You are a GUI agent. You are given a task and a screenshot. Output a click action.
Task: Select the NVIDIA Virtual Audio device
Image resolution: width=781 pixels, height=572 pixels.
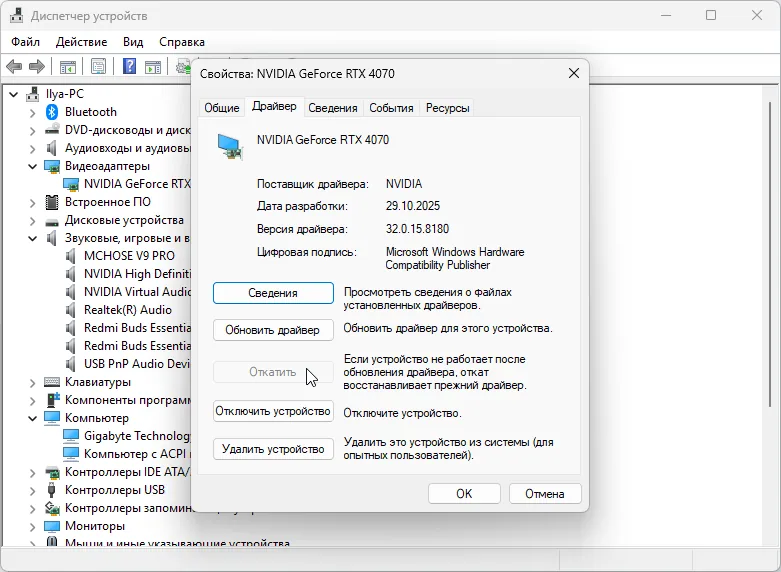click(137, 291)
